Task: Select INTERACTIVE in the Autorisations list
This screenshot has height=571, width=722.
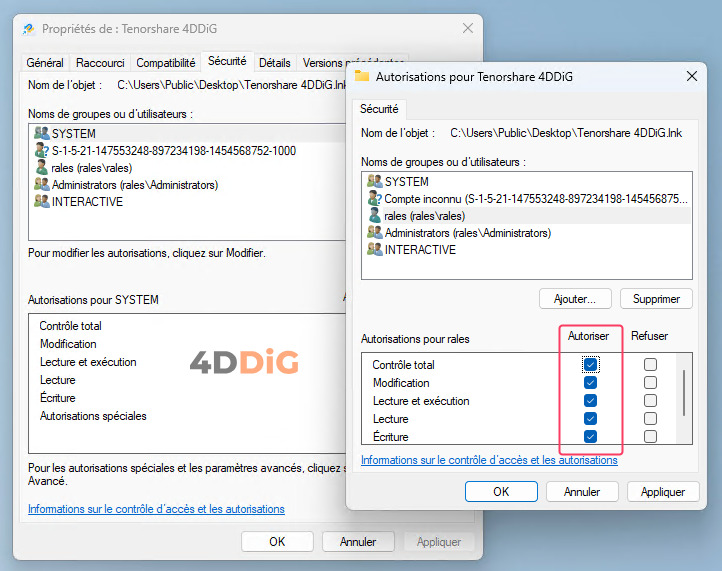Action: 527,249
